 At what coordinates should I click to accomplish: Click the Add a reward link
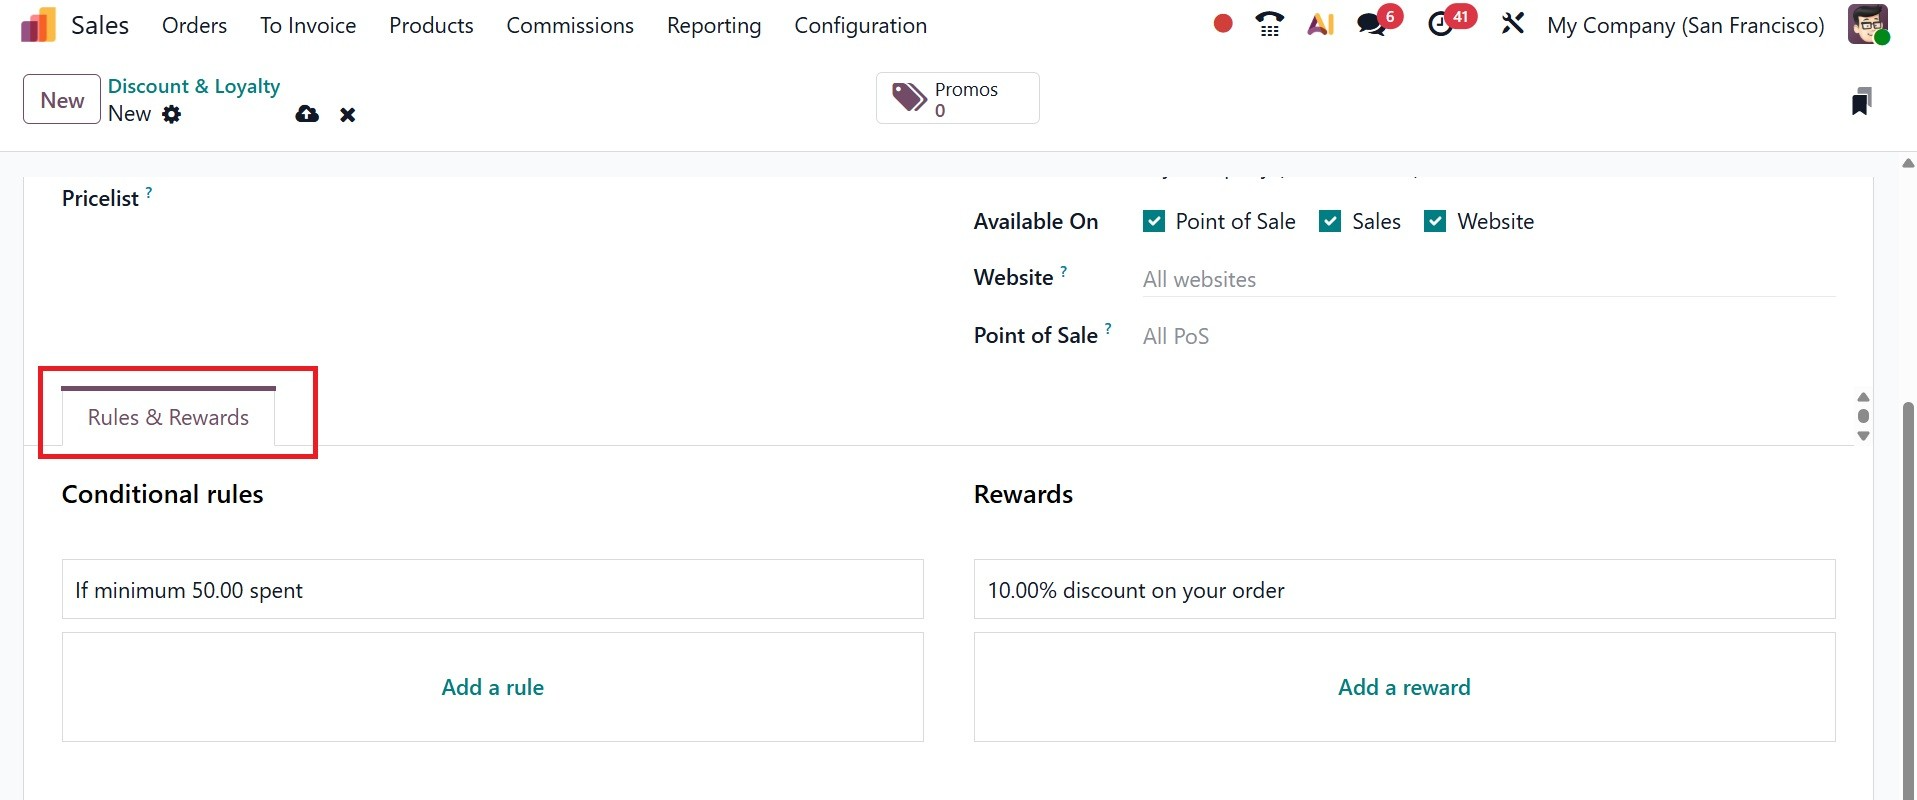(1404, 687)
